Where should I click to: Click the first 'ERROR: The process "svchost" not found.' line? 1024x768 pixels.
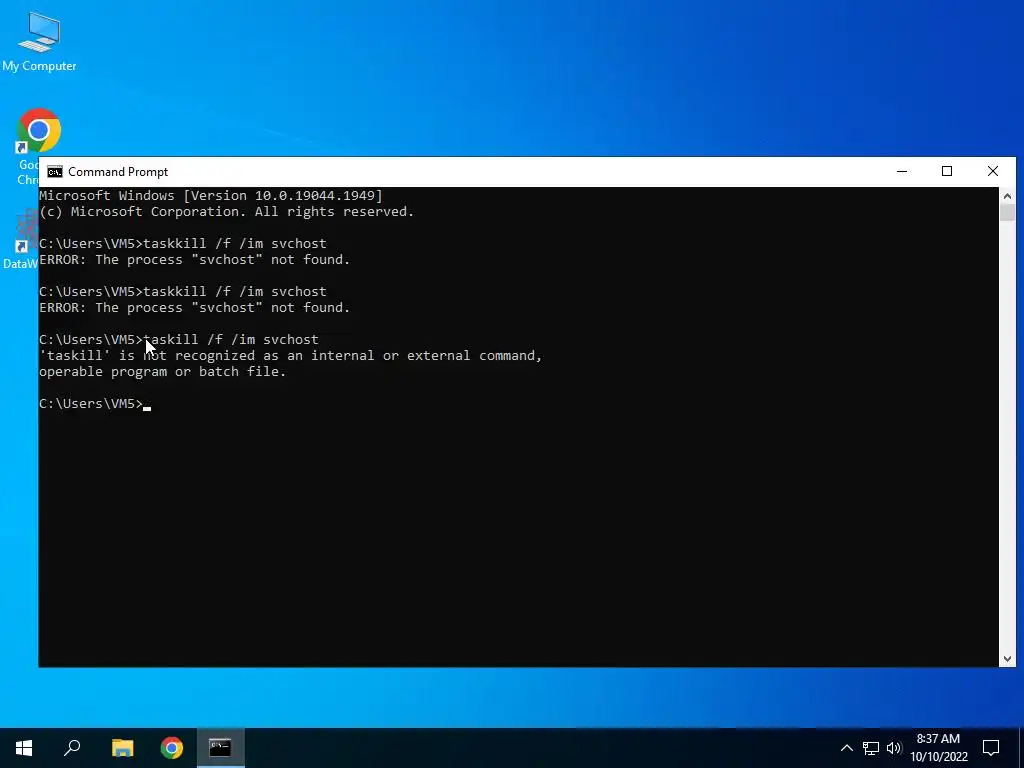point(195,260)
